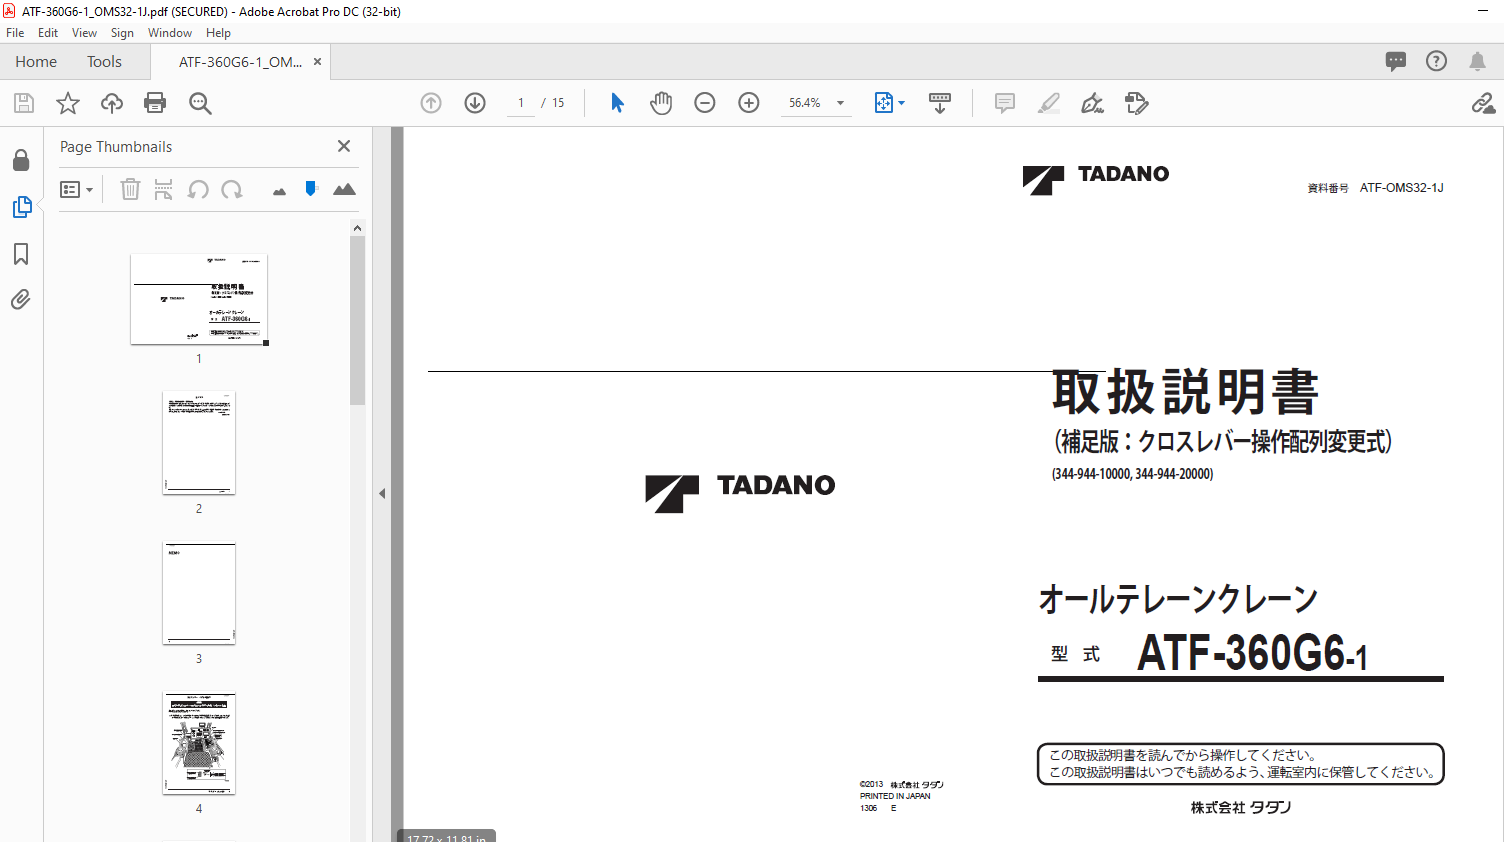Viewport: 1504px width, 842px height.
Task: Rotate page clockwise icon
Action: (232, 189)
